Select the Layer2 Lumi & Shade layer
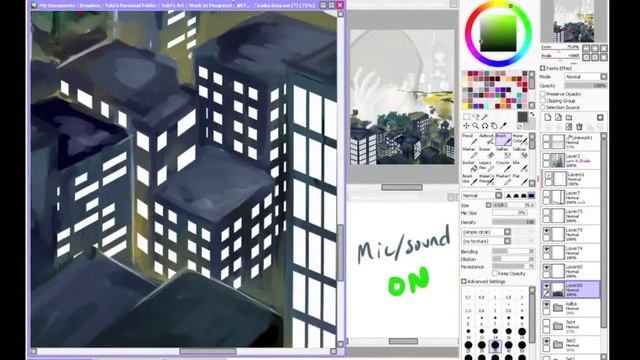Screen dimensions: 640x360 click(x=571, y=160)
